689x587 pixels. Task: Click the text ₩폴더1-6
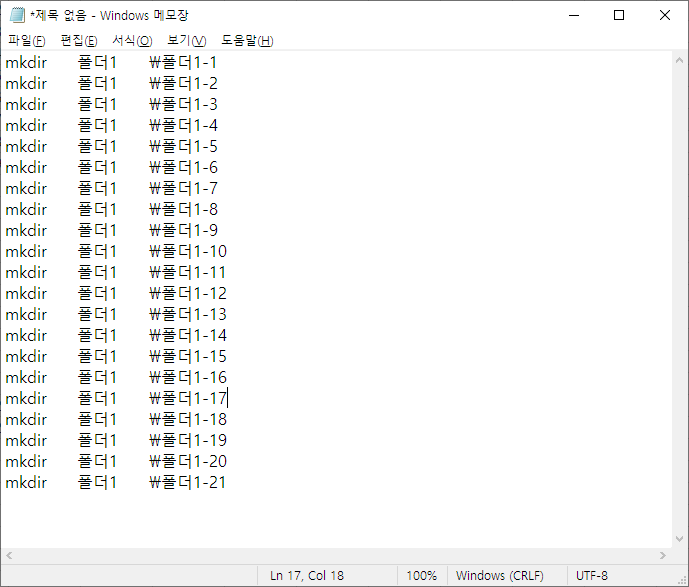[183, 167]
